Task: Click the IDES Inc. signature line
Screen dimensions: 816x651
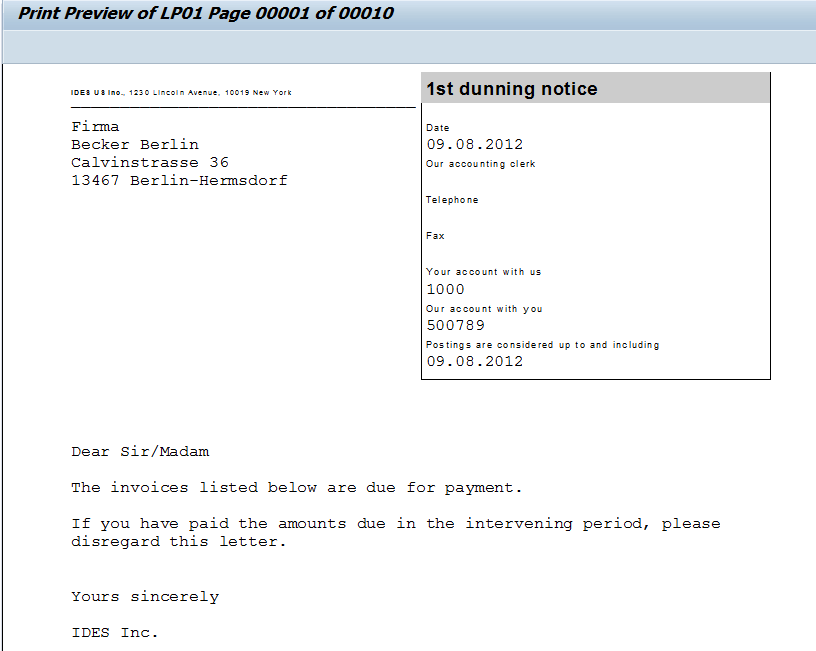Action: click(x=115, y=632)
